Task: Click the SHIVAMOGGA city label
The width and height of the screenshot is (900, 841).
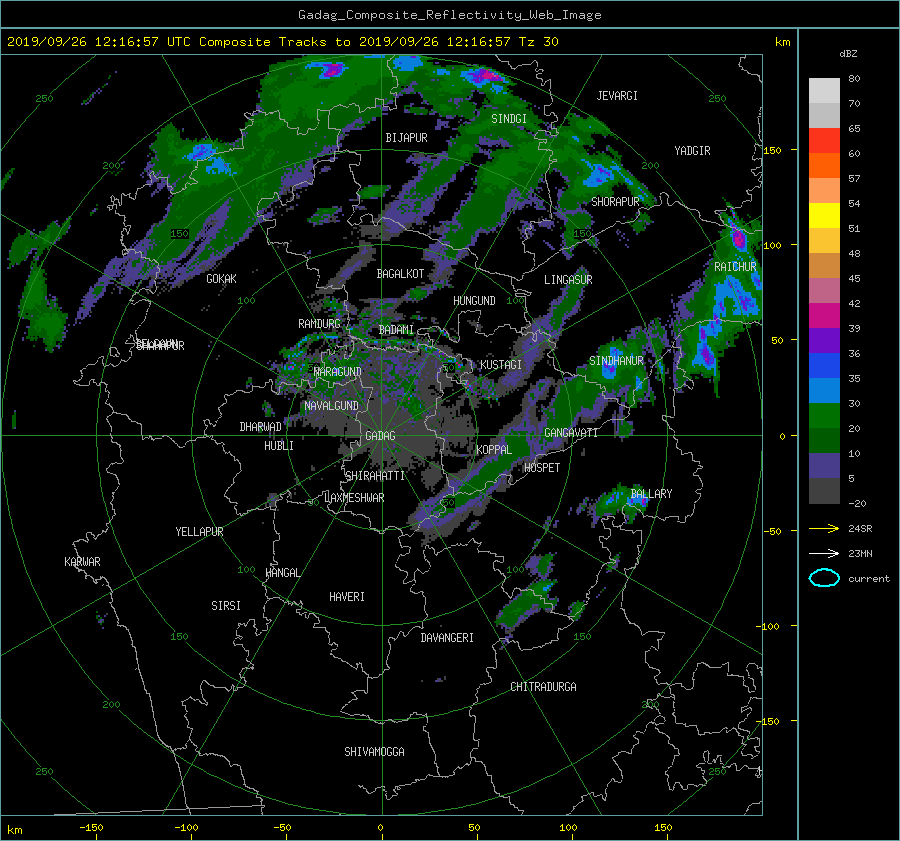Action: tap(374, 752)
